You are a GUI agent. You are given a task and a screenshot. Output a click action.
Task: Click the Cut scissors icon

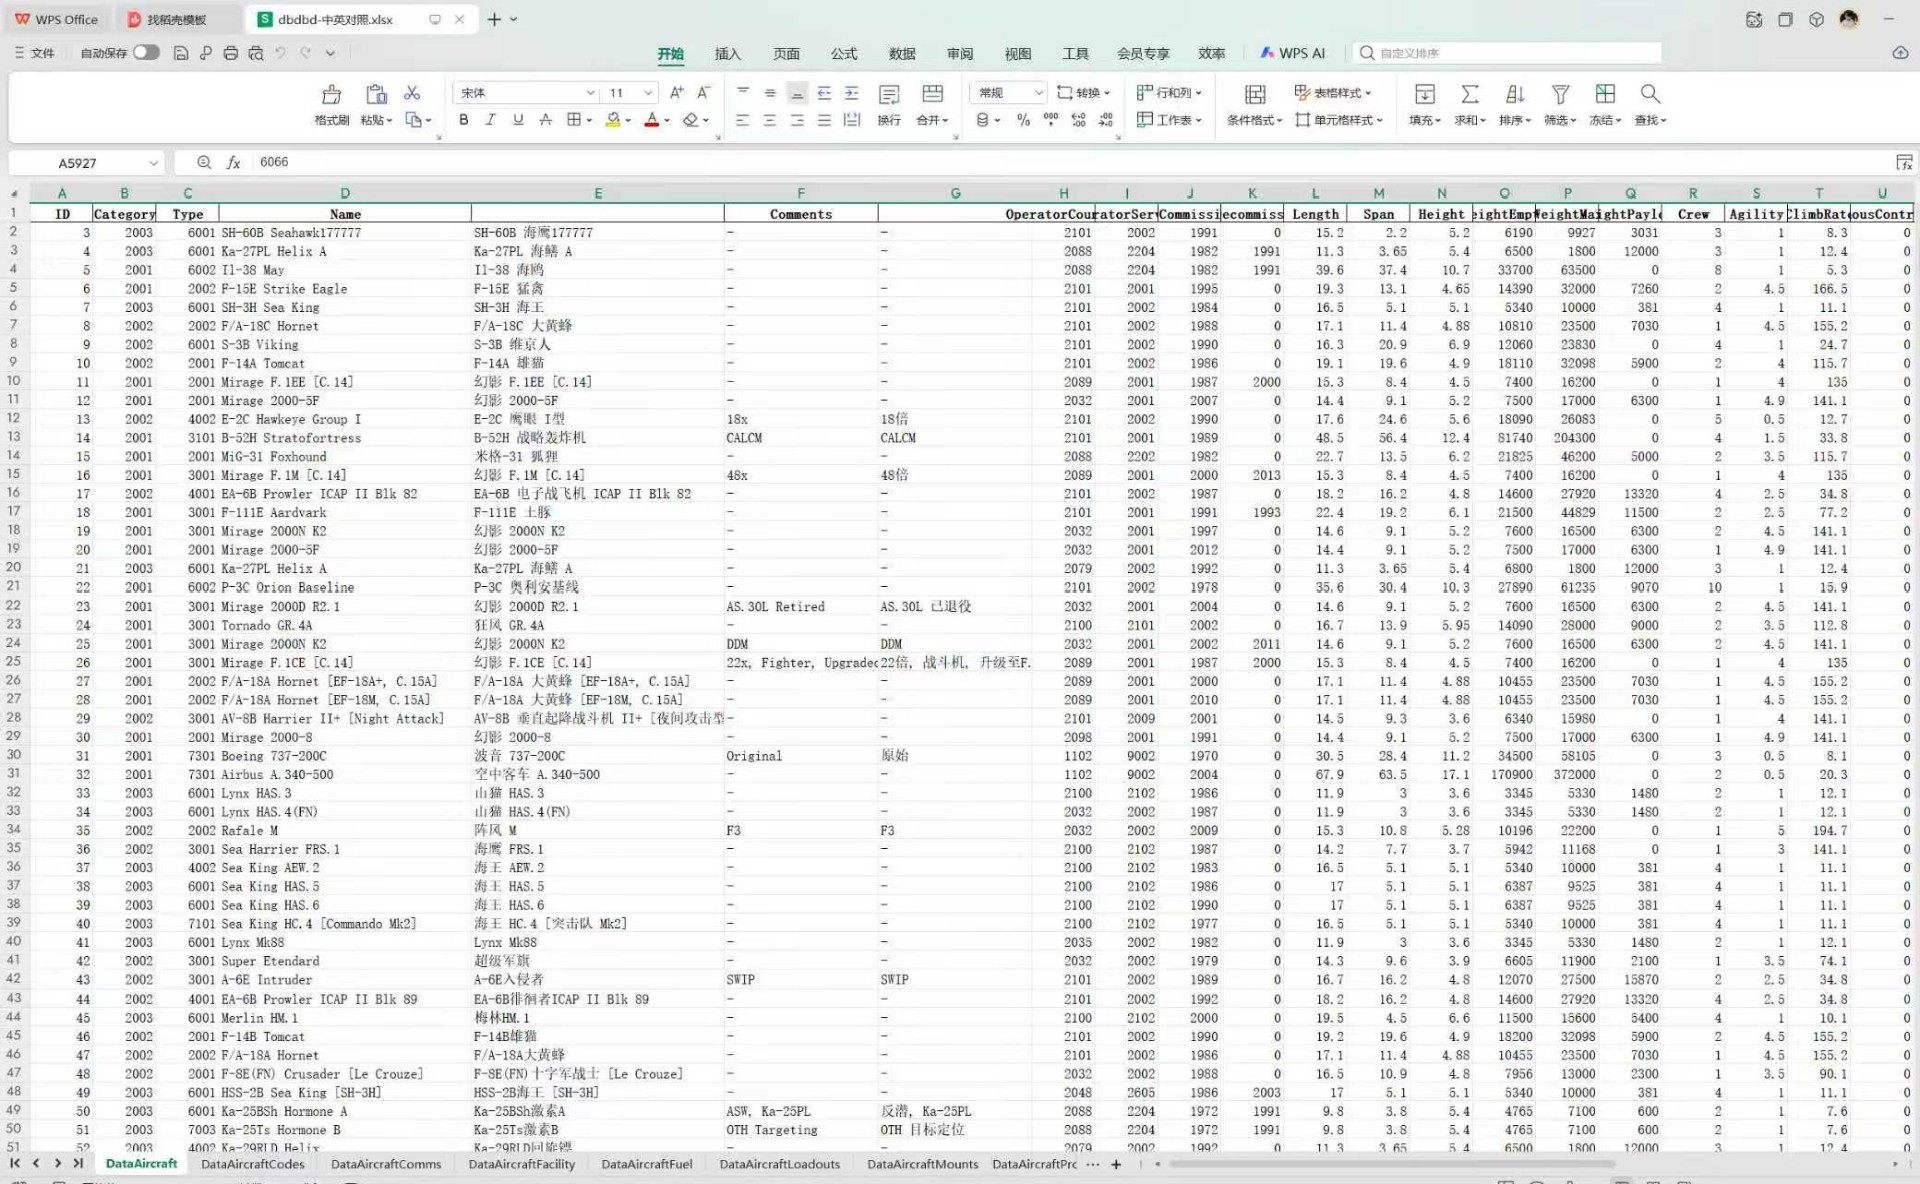click(x=412, y=93)
